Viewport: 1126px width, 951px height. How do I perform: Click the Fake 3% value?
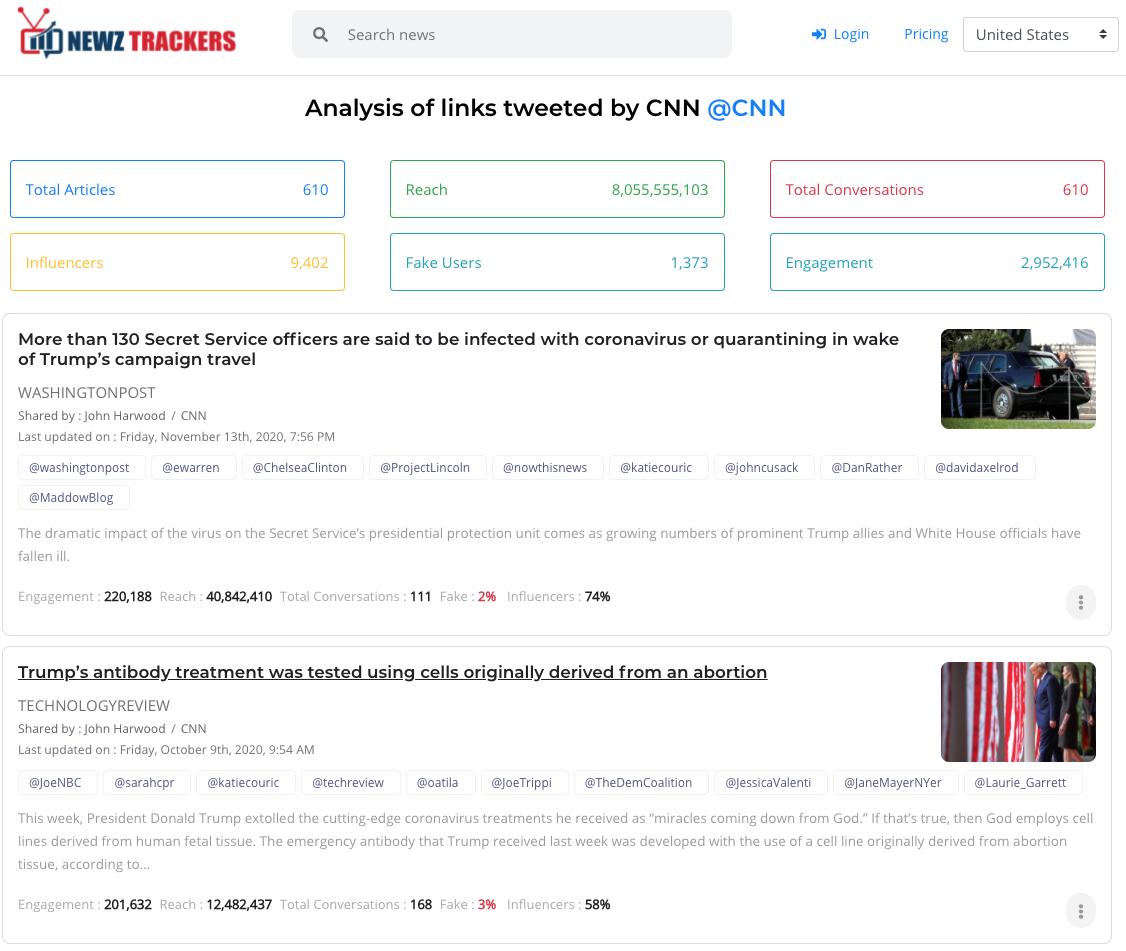[487, 905]
